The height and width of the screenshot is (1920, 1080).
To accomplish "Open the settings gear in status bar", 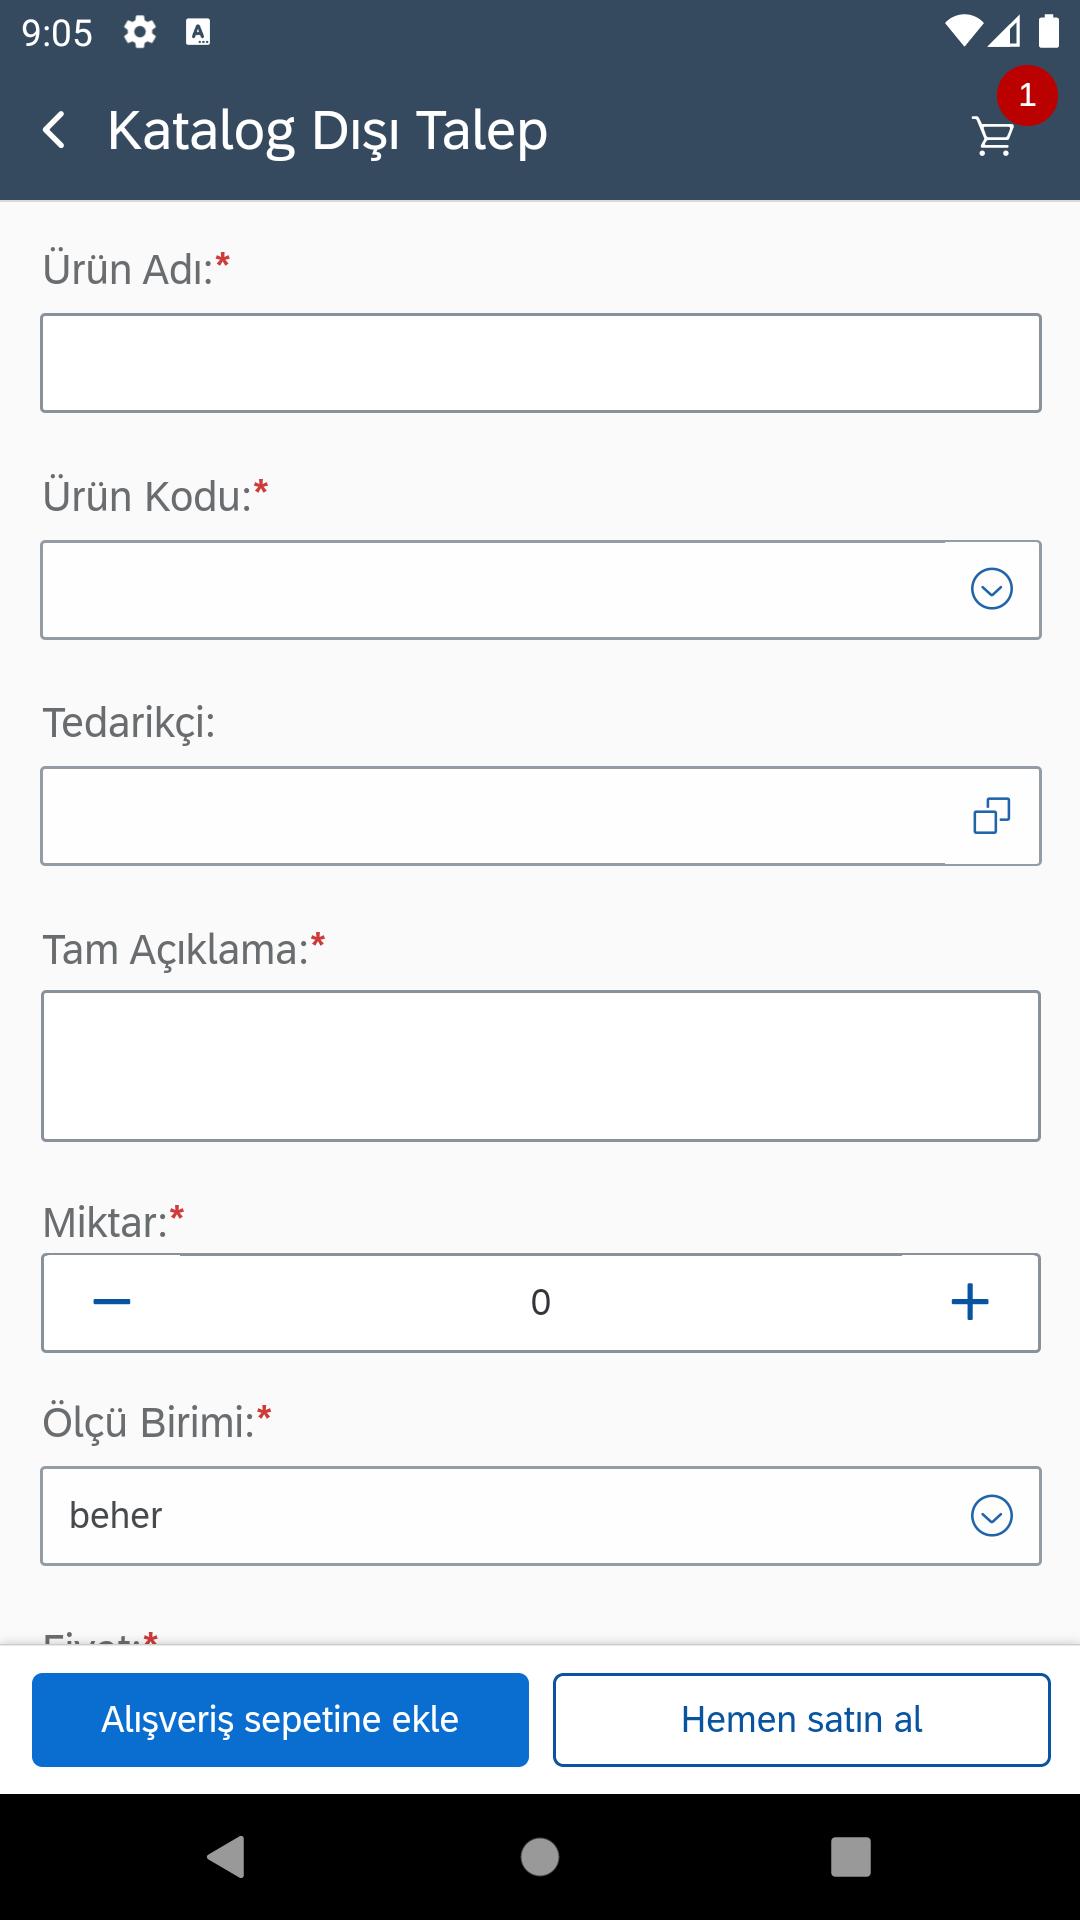I will point(140,33).
